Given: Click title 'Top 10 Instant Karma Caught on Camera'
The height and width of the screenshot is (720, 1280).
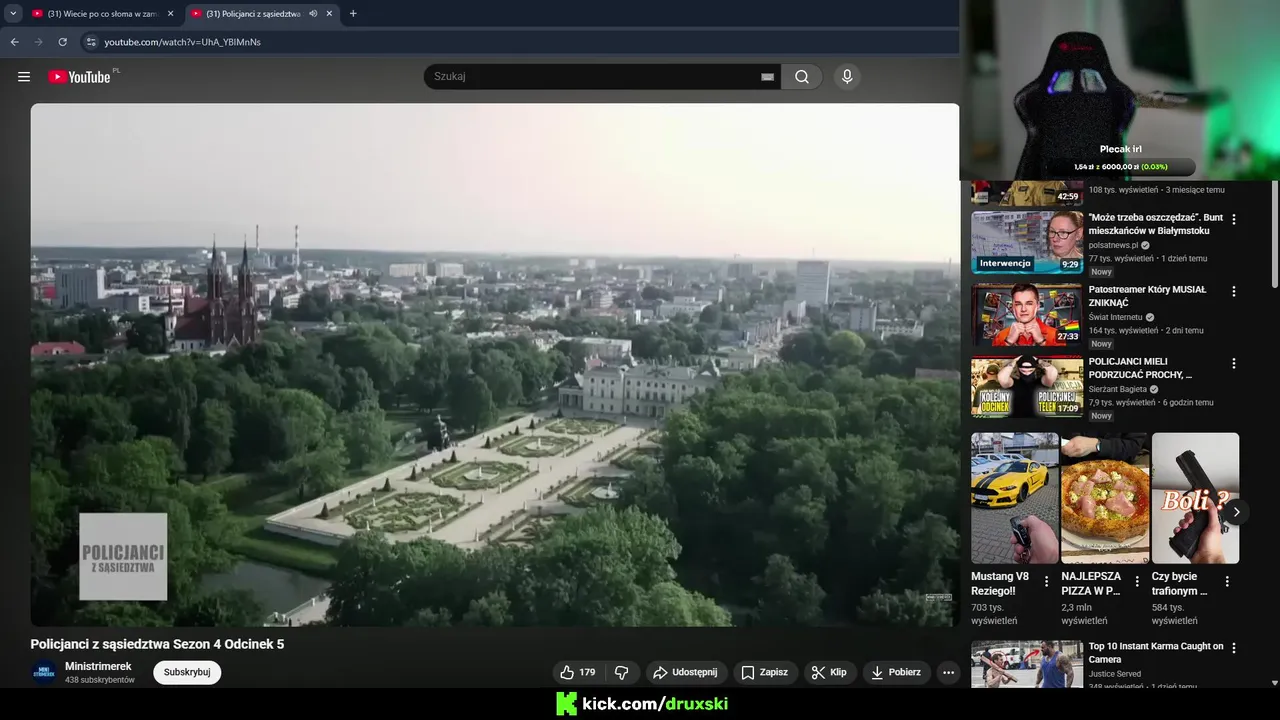Looking at the screenshot, I should point(1156,653).
